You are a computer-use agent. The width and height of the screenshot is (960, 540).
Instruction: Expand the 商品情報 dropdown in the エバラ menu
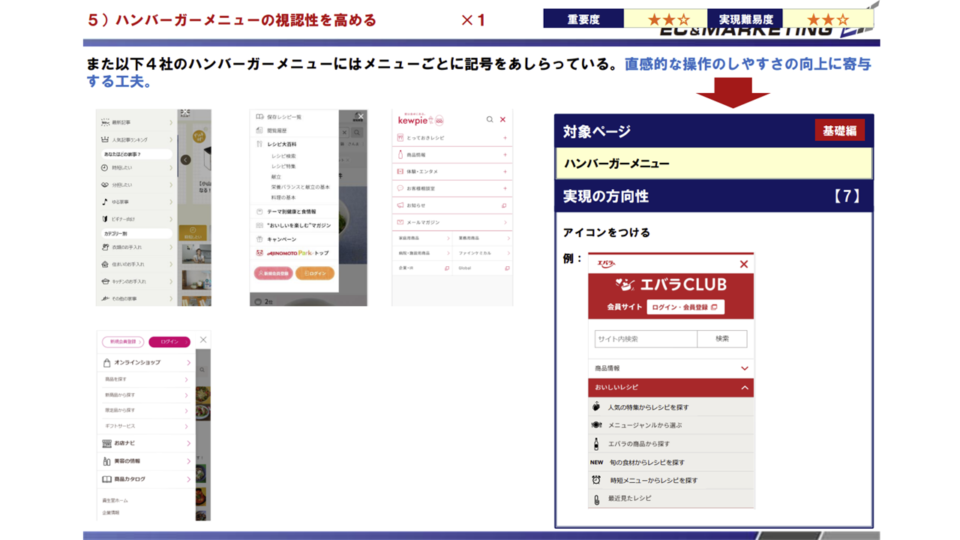(x=744, y=368)
